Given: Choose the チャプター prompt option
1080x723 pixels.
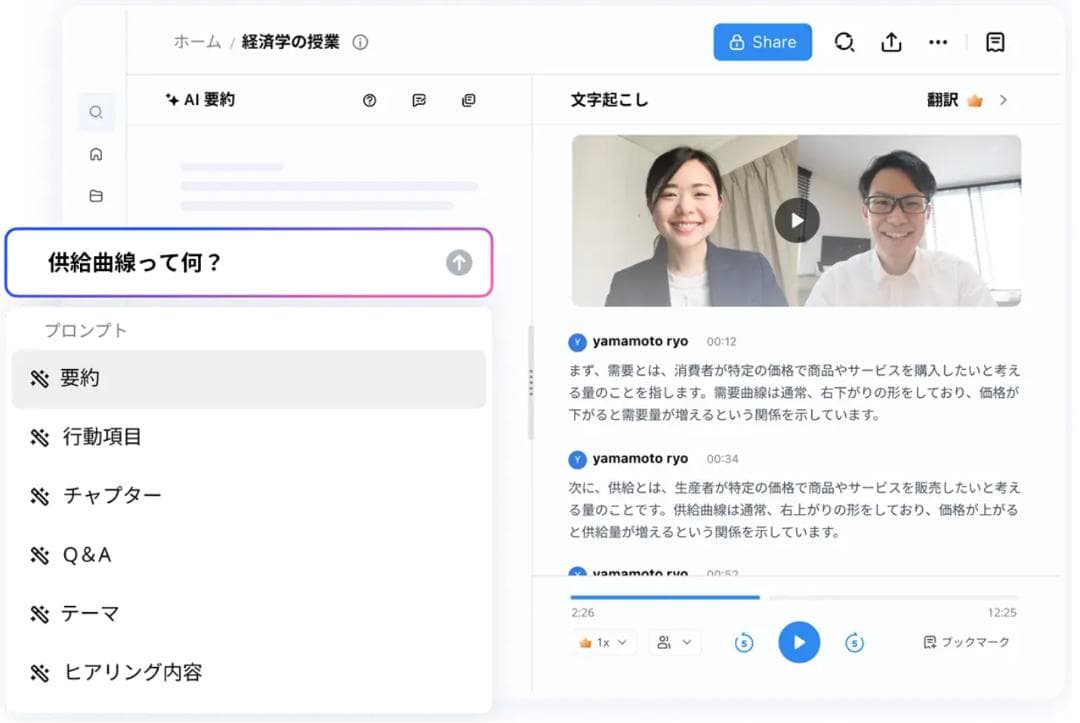Looking at the screenshot, I should coord(112,496).
